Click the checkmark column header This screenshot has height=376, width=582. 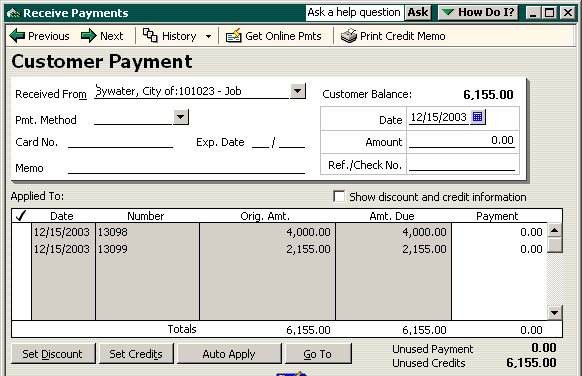21,216
